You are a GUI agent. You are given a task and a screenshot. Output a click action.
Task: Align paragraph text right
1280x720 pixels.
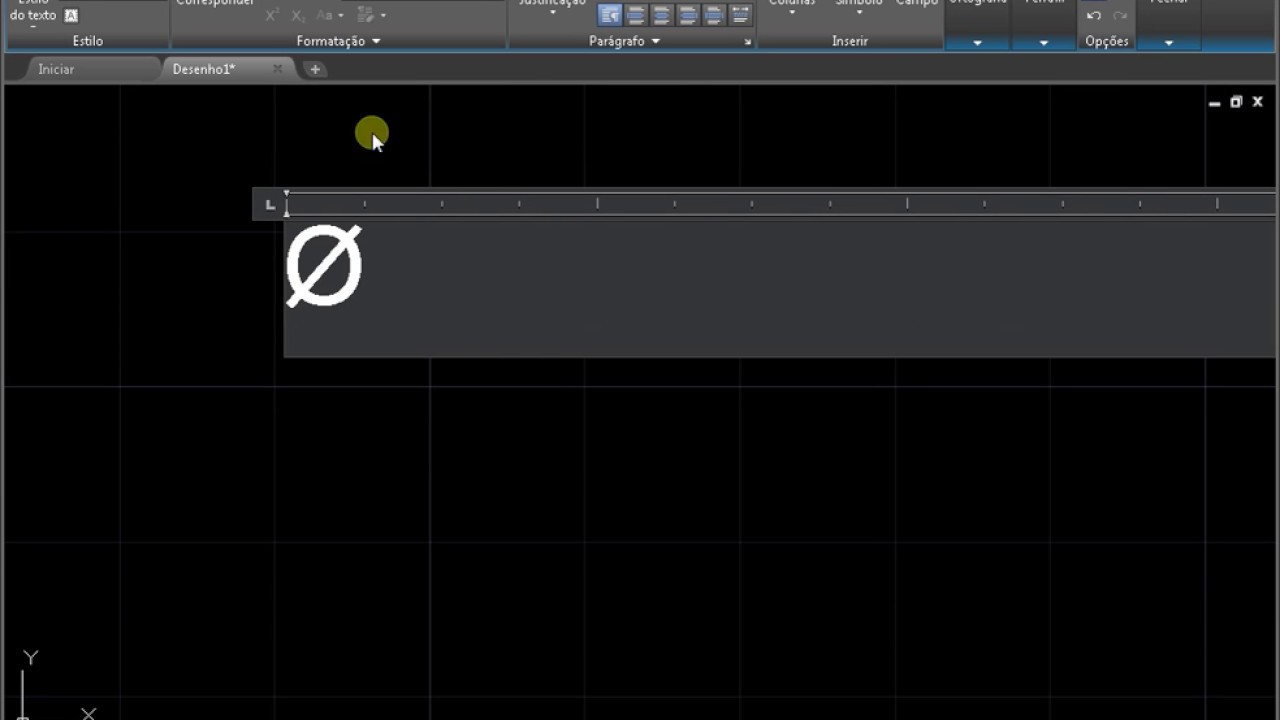688,15
